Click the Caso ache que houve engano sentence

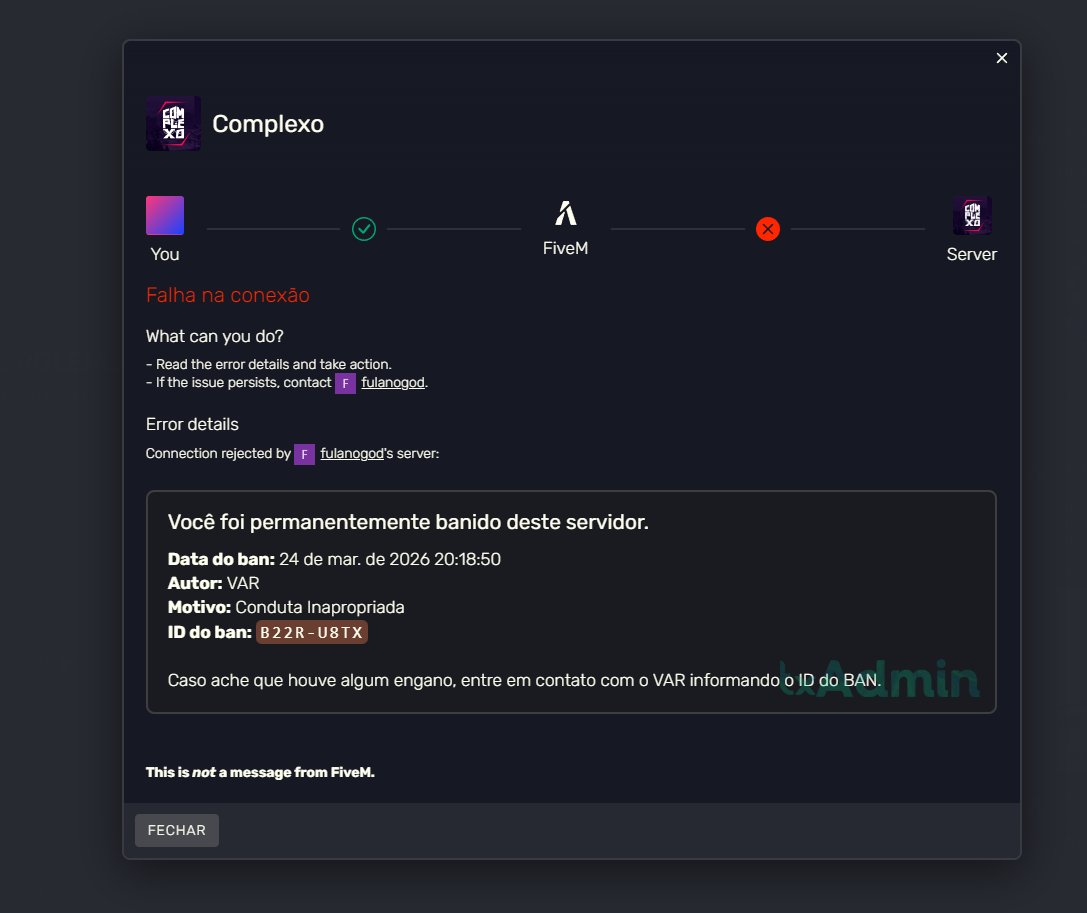tap(524, 680)
